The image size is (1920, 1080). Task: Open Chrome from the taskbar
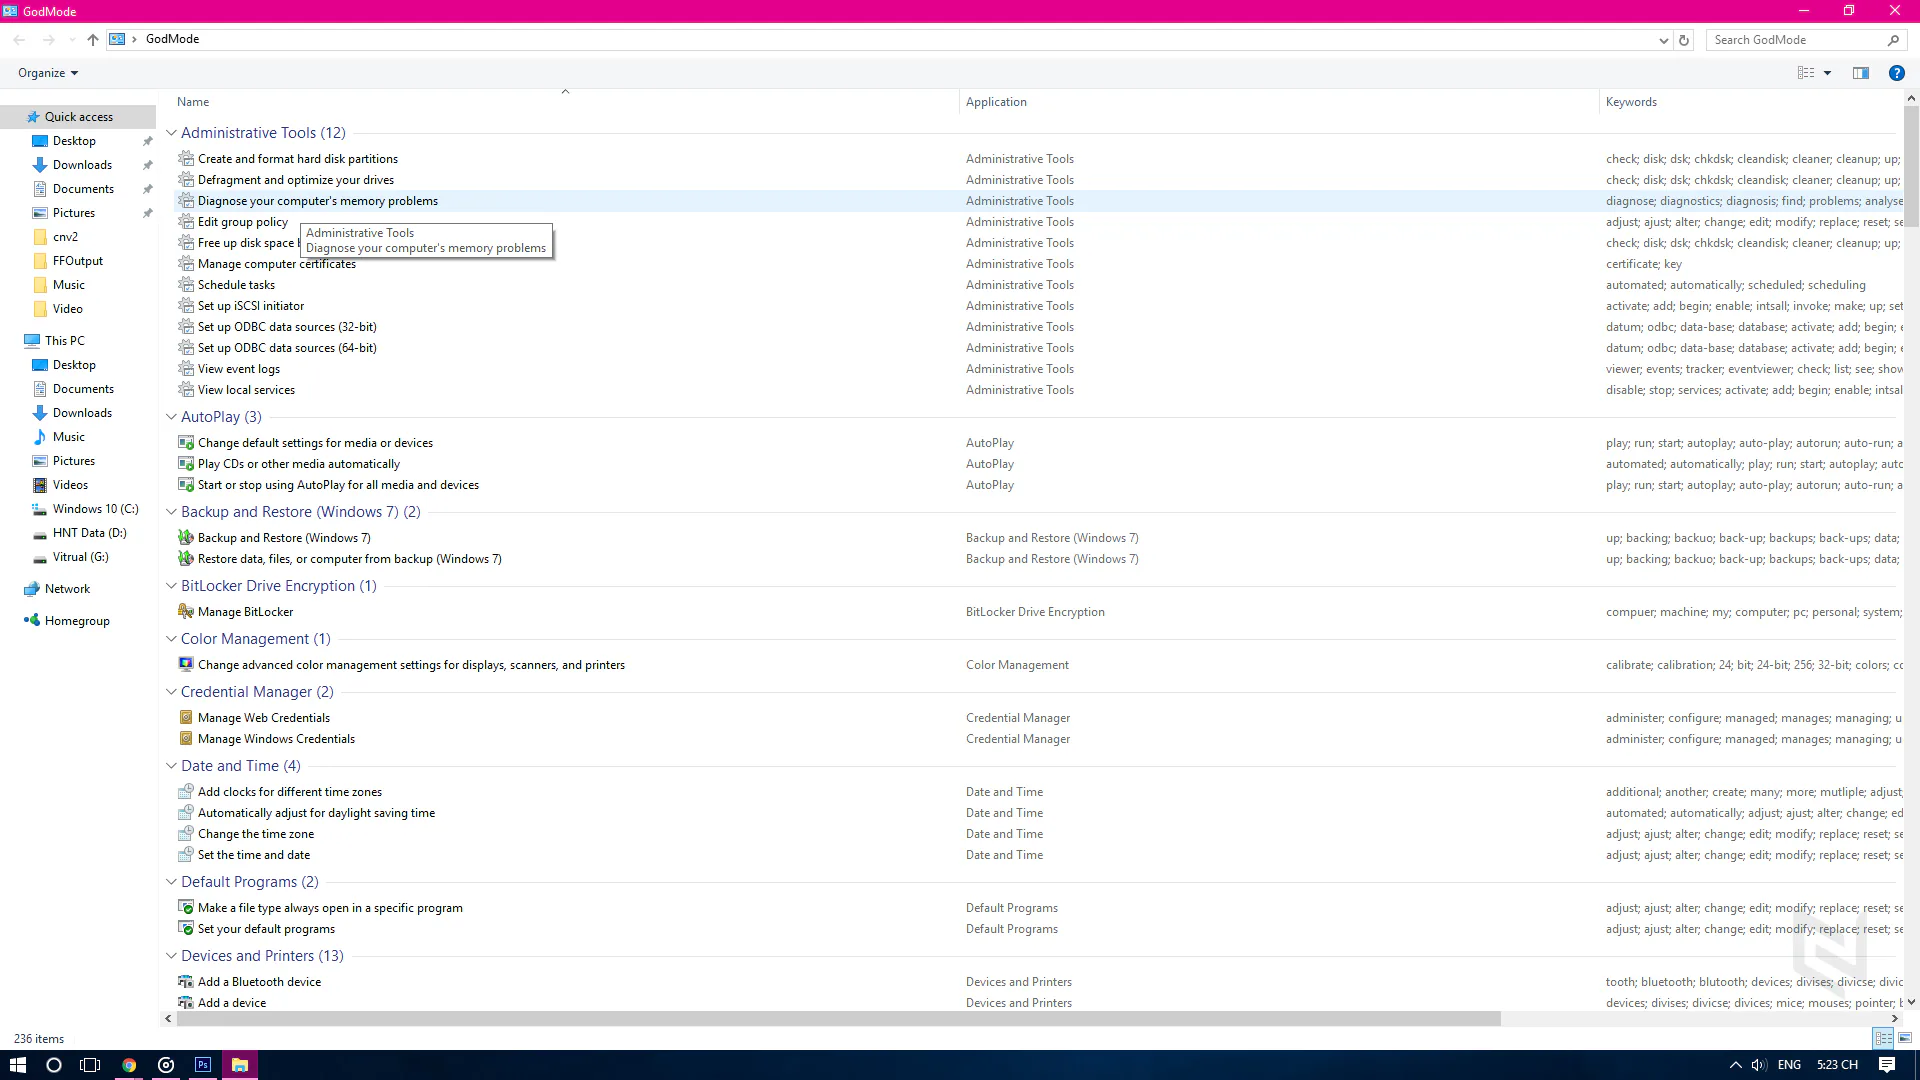[129, 1065]
